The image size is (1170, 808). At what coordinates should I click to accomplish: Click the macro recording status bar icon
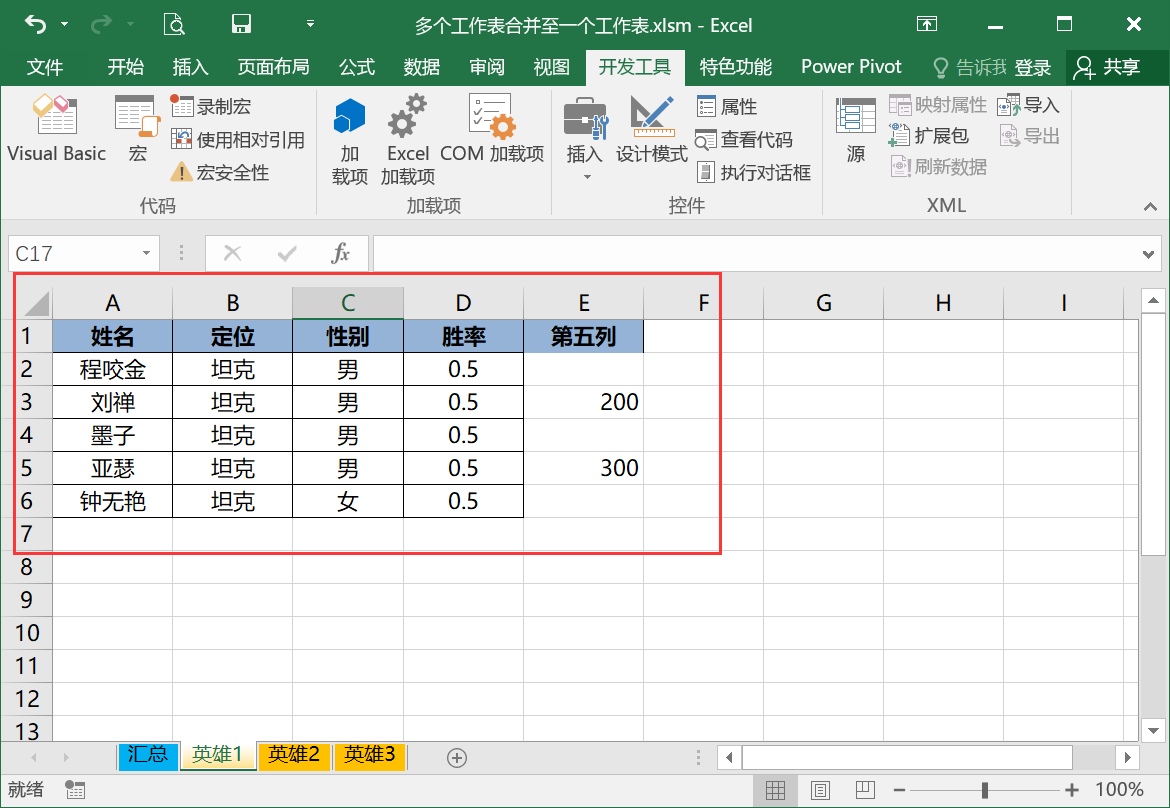pyautogui.click(x=75, y=789)
